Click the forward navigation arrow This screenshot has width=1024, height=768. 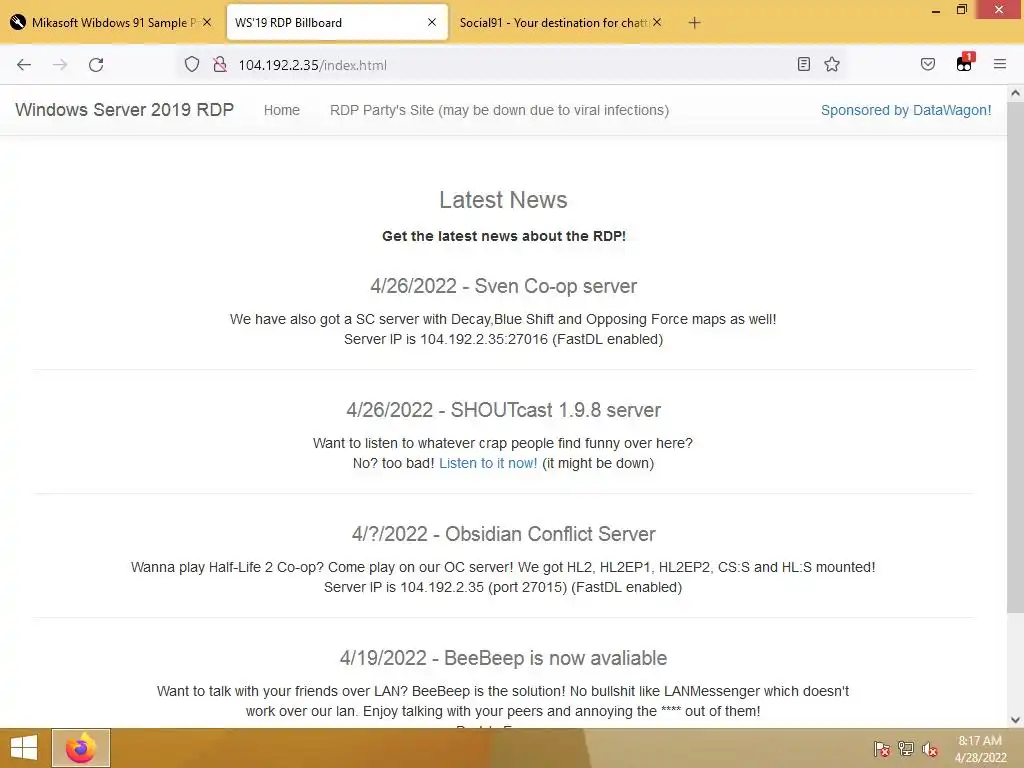[x=60, y=65]
